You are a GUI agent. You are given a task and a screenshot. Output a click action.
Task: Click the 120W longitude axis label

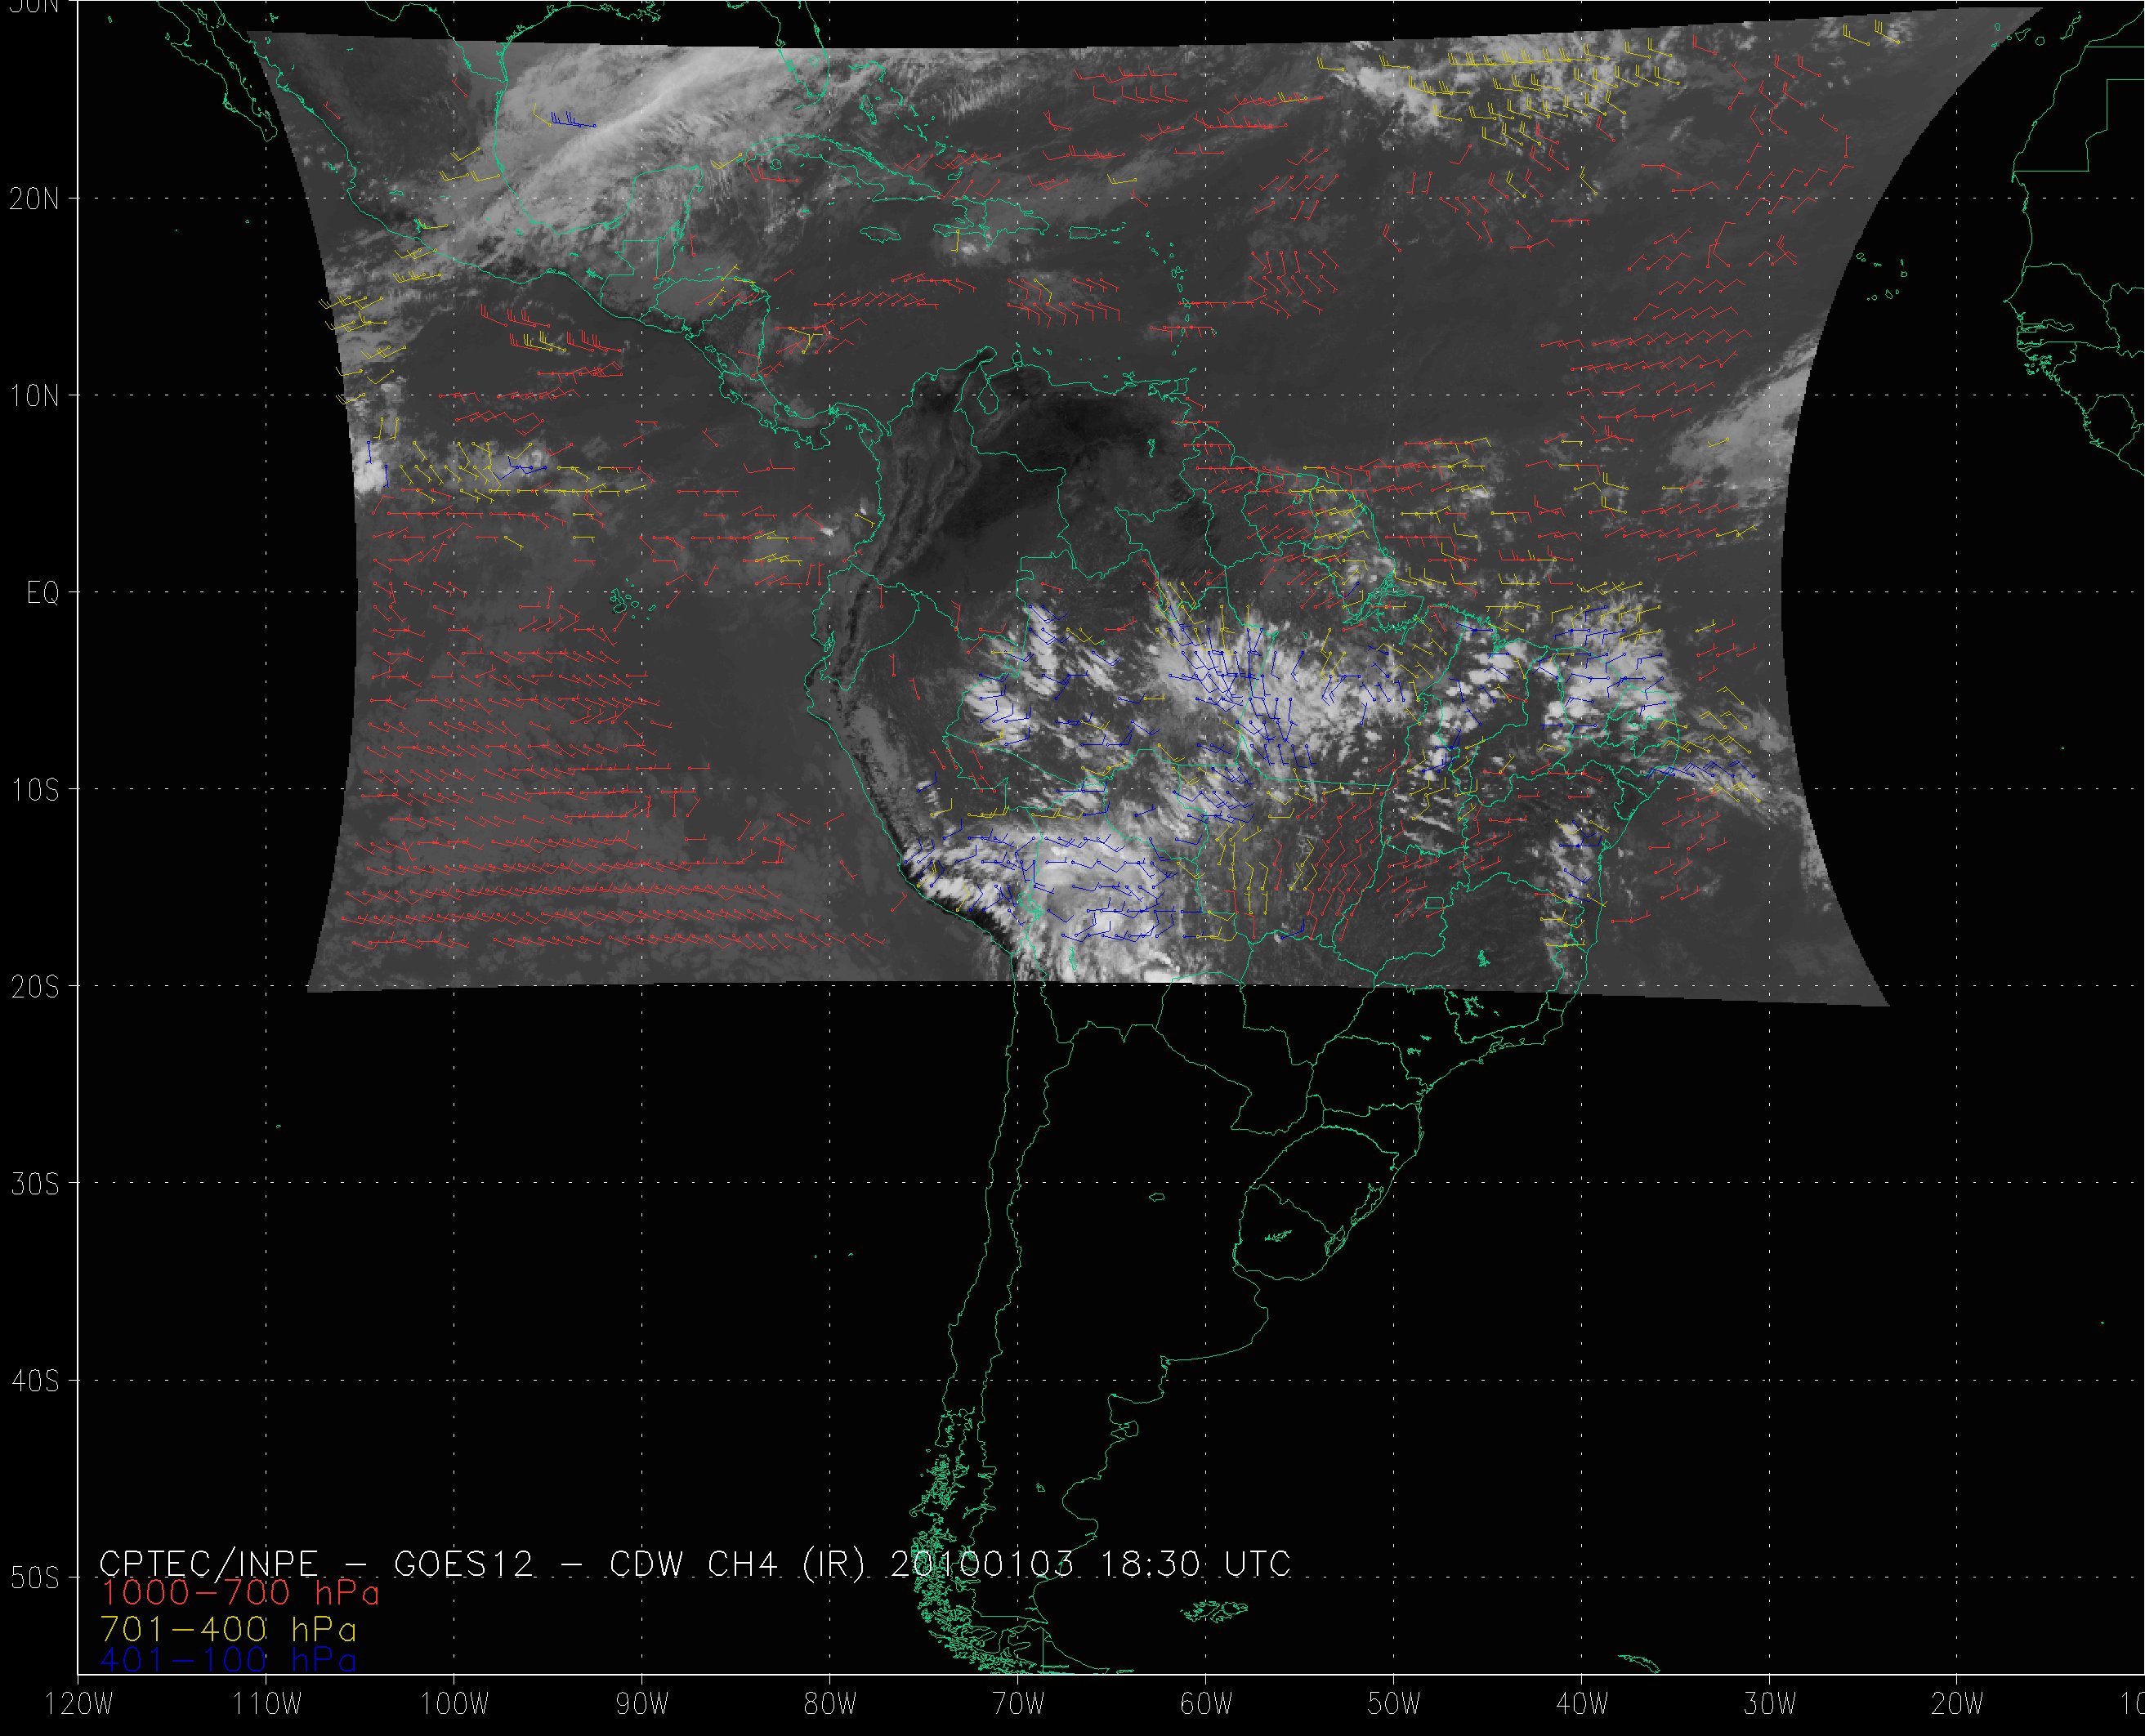point(79,1704)
